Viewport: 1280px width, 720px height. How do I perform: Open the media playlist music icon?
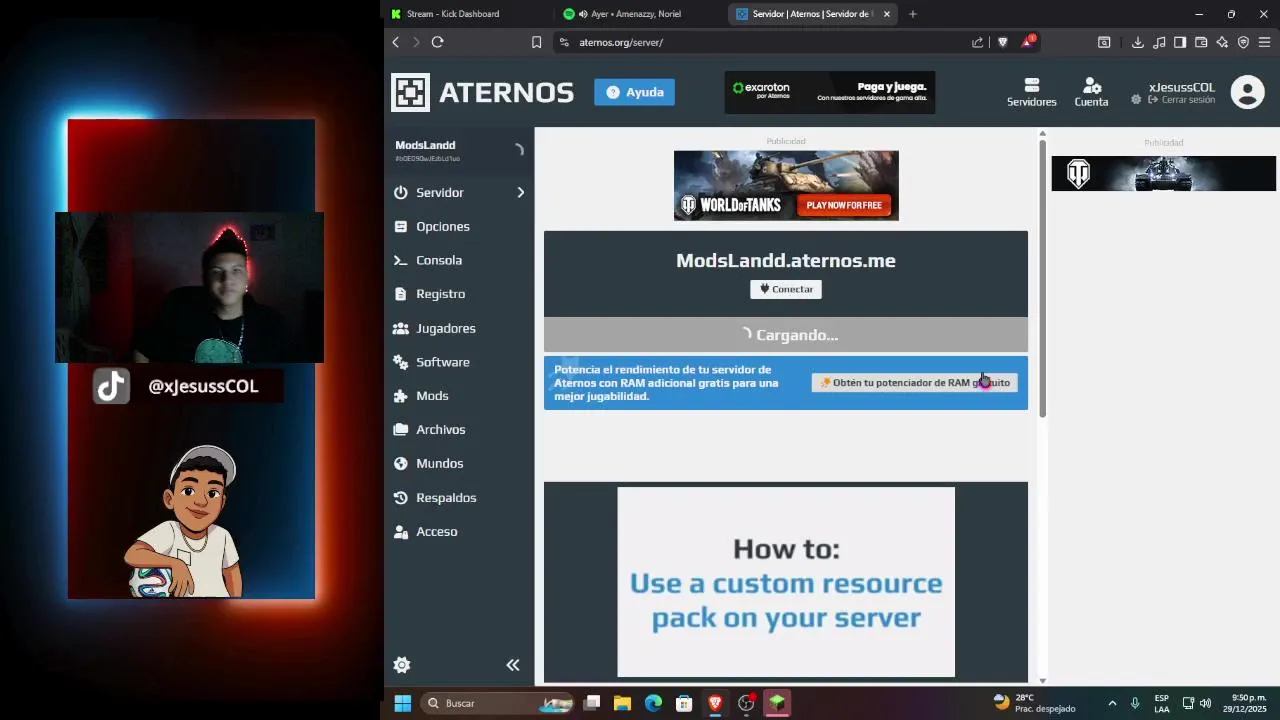[1159, 42]
